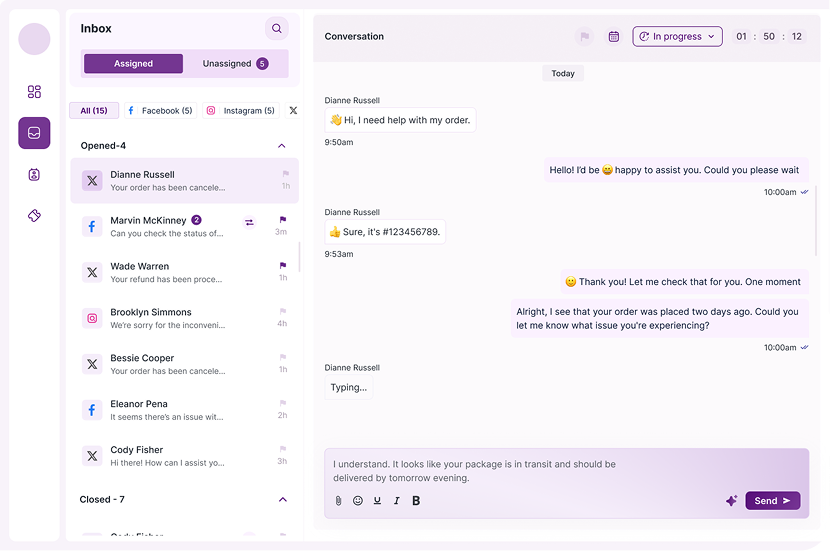Click the profile avatar circle
The image size is (830, 551).
34,39
